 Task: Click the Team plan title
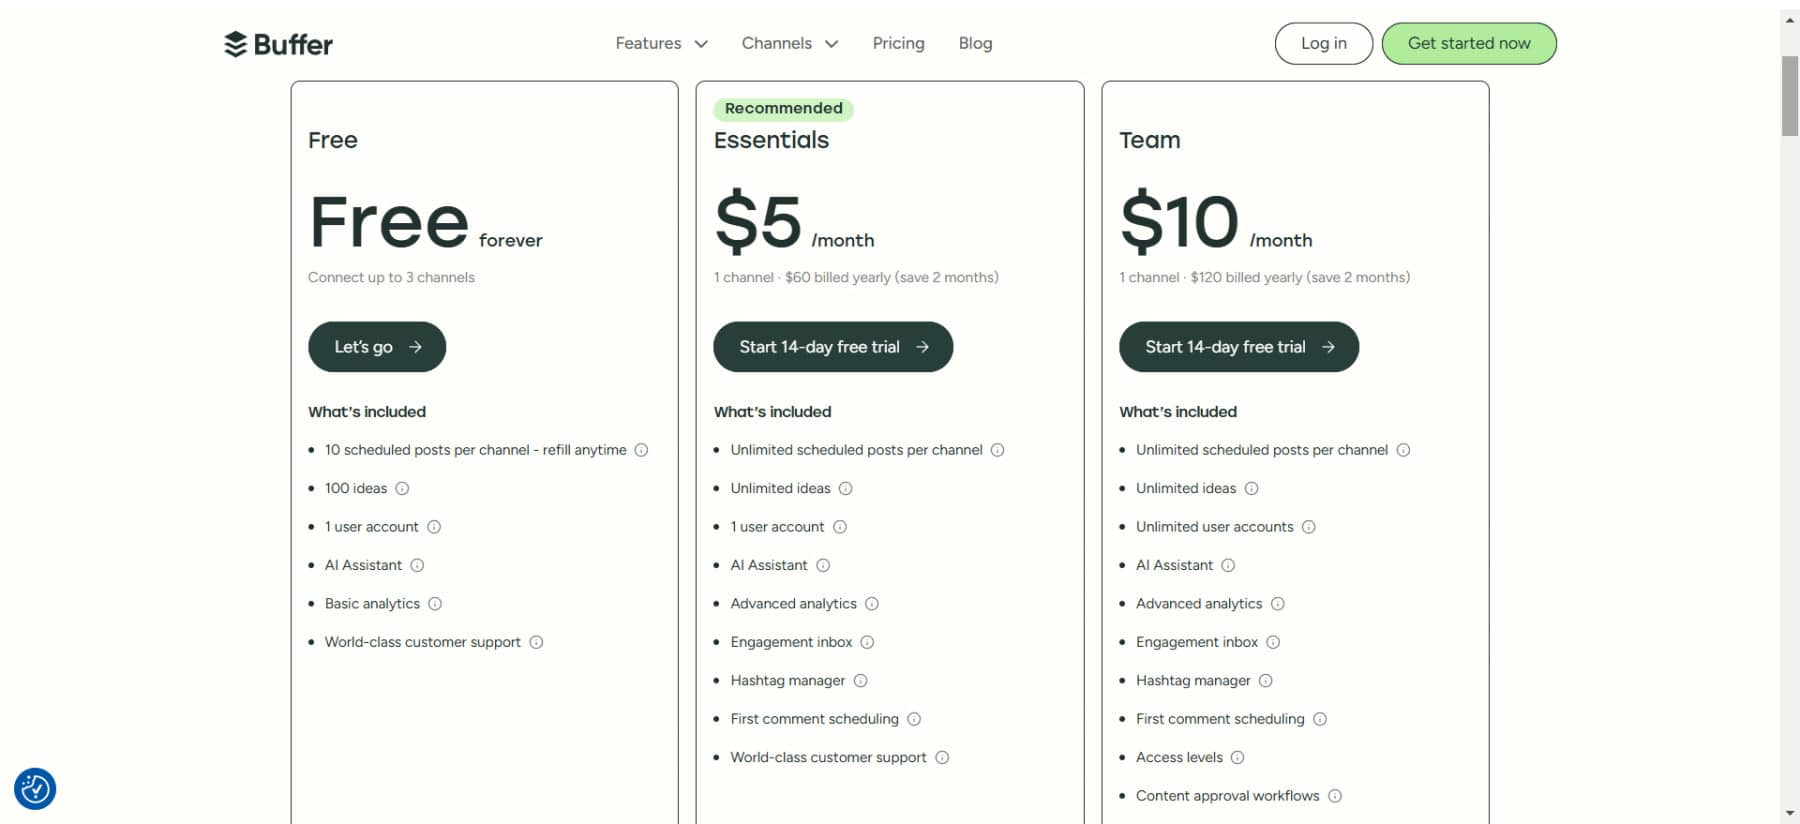click(1149, 140)
